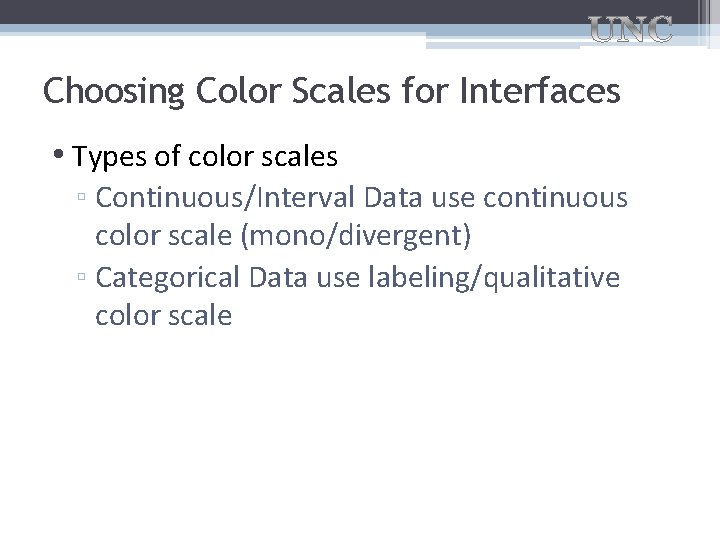This screenshot has height=540, width=720.
Task: Click the word "Types" in the main bullet
Action: [108, 158]
